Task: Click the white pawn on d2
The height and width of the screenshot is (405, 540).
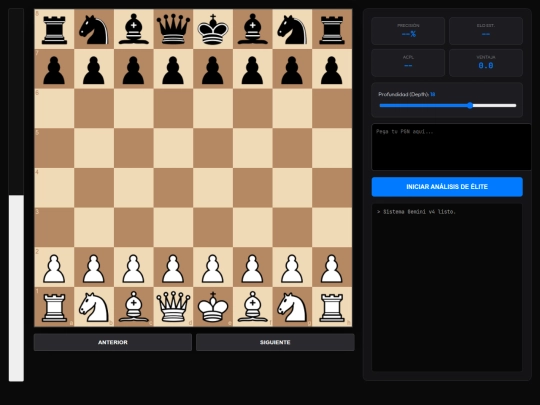Action: coord(173,268)
